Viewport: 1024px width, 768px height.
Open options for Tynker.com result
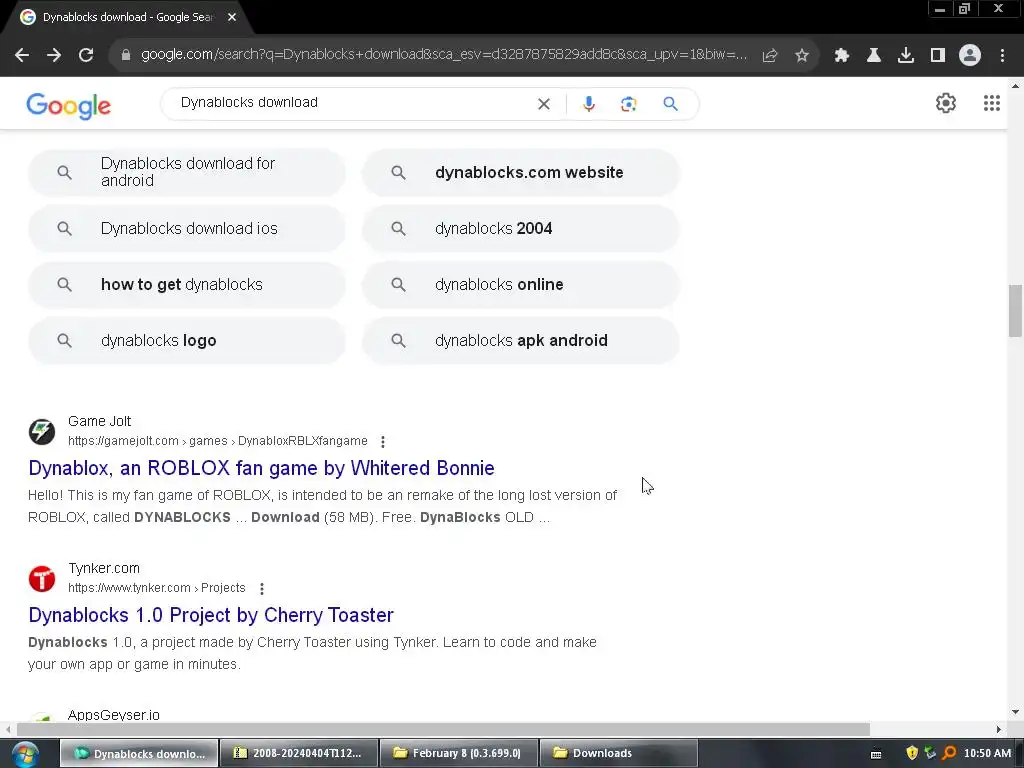tap(262, 589)
